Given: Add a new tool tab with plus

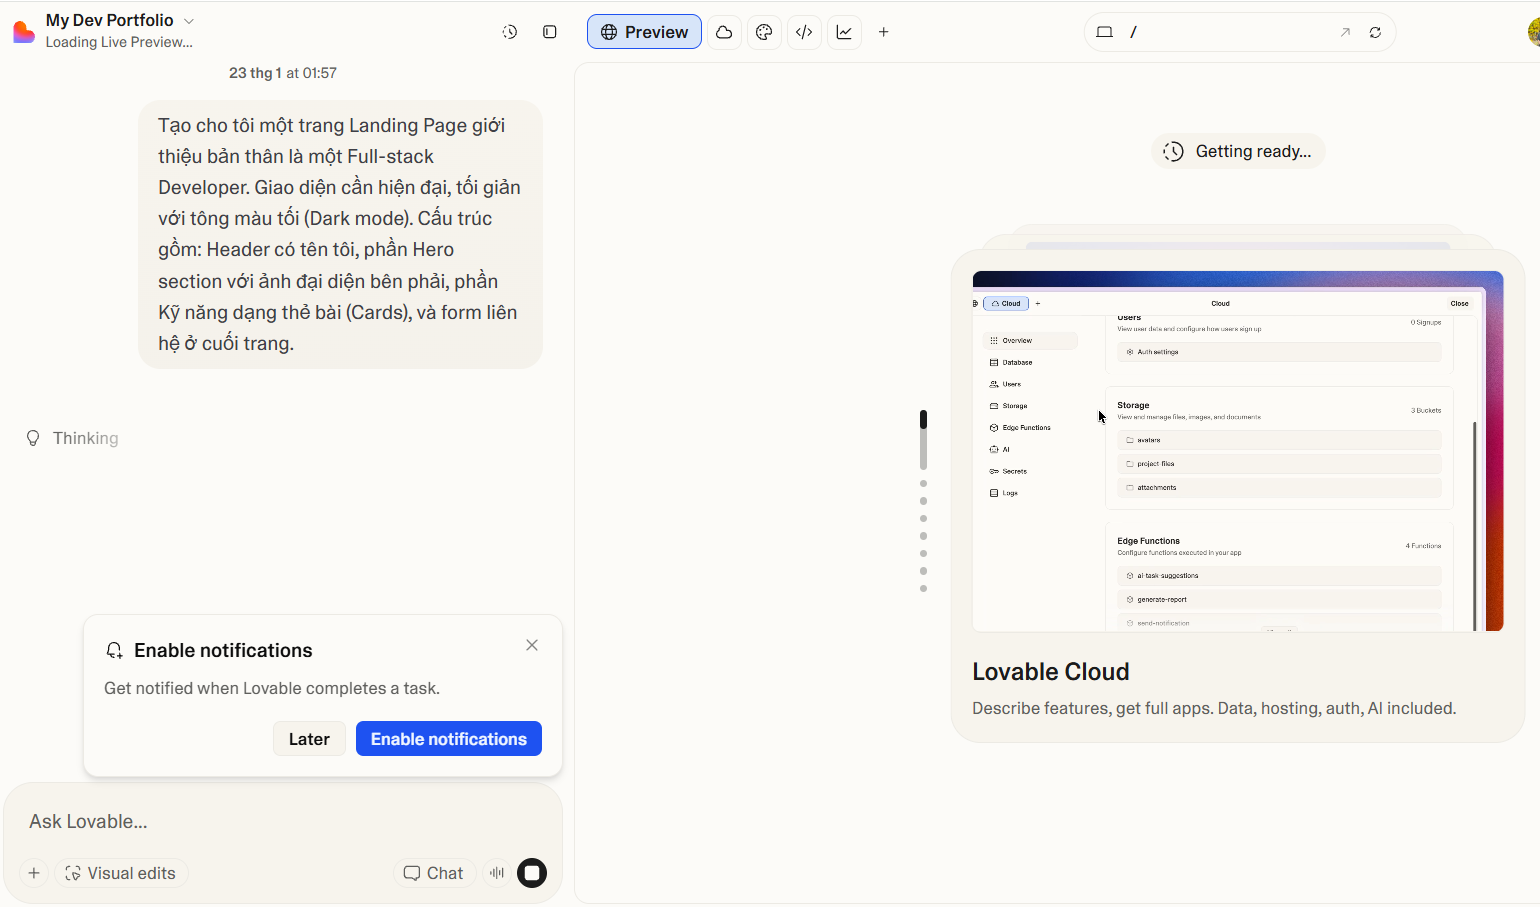Looking at the screenshot, I should coord(884,31).
